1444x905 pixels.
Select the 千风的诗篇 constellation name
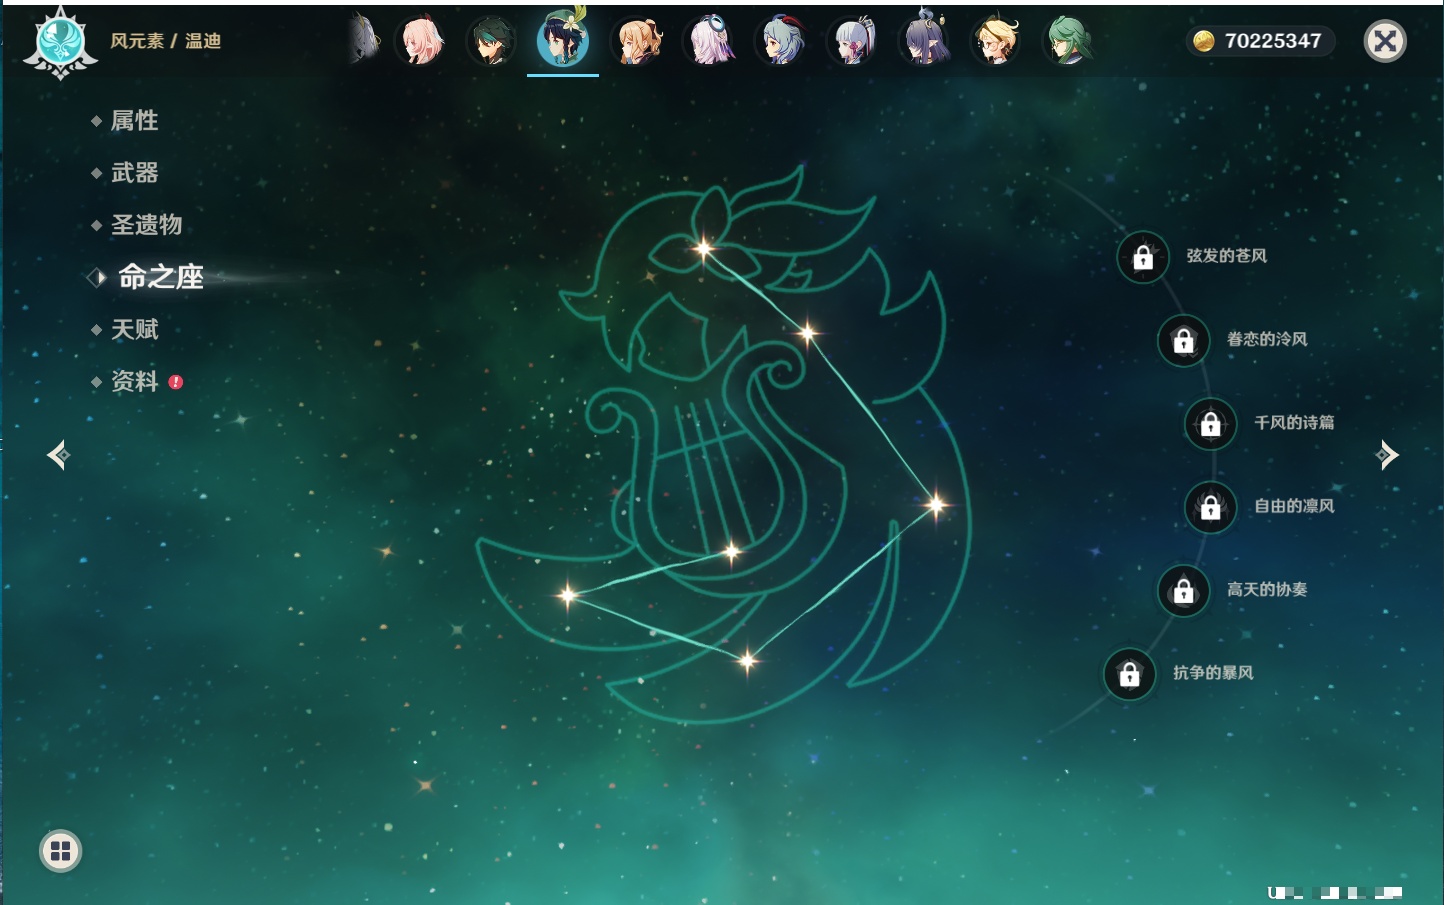[x=1294, y=422]
